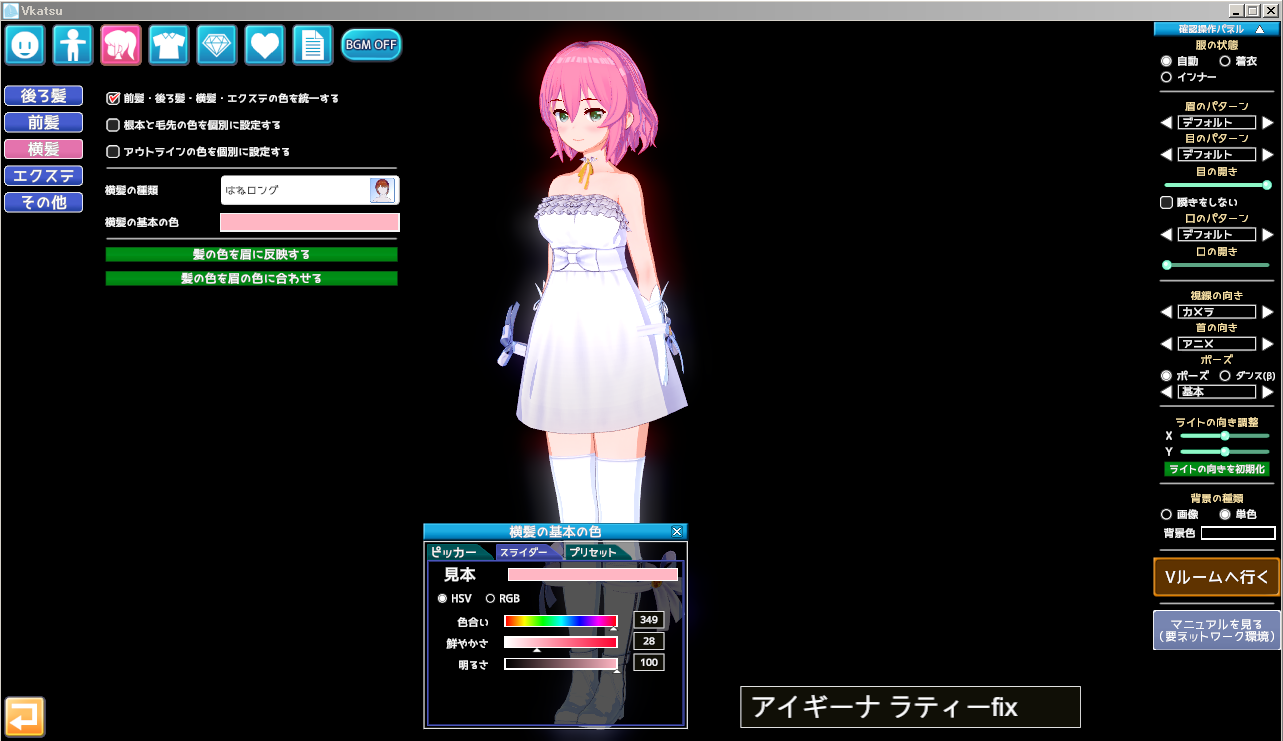Click next arrow for eyebrow pattern
The image size is (1283, 741).
pyautogui.click(x=1268, y=123)
